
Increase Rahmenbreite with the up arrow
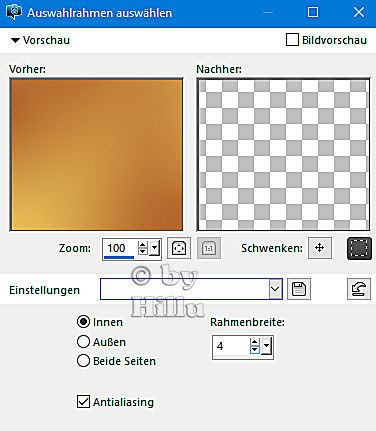coord(255,342)
